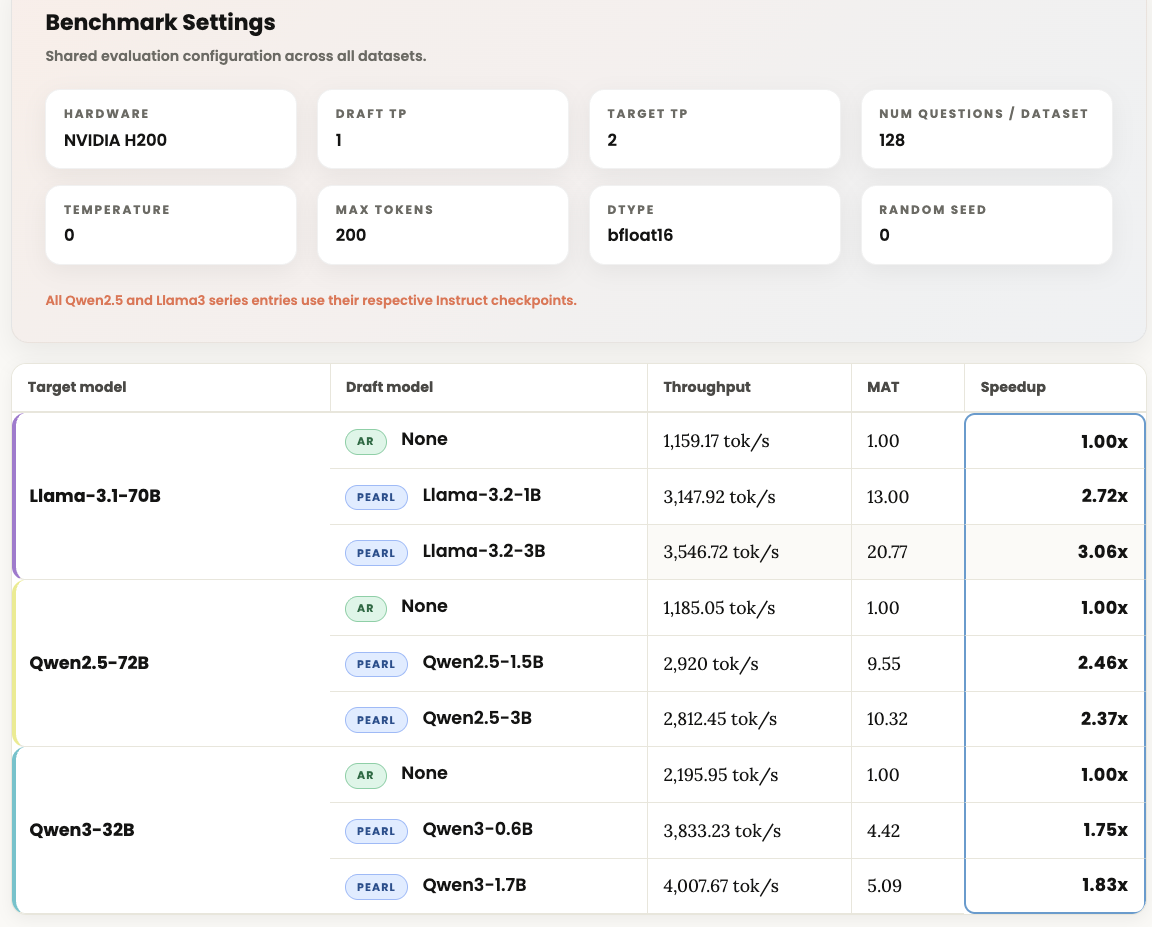Image resolution: width=1152 pixels, height=927 pixels.
Task: Select the AR badge in the Qwen3-32B section
Action: coord(365,775)
